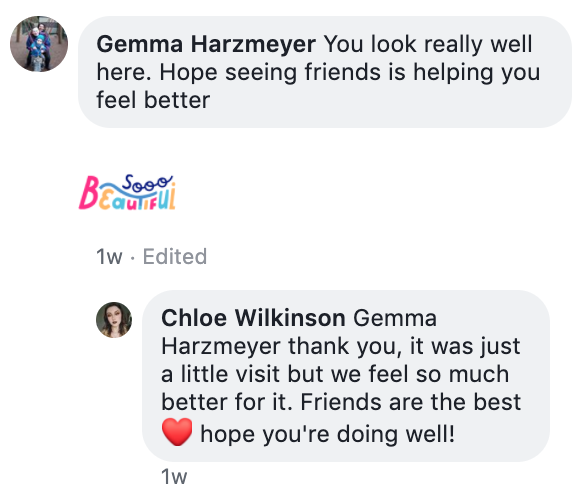Click Chloe Wilkinson's name in the reply

(x=253, y=318)
